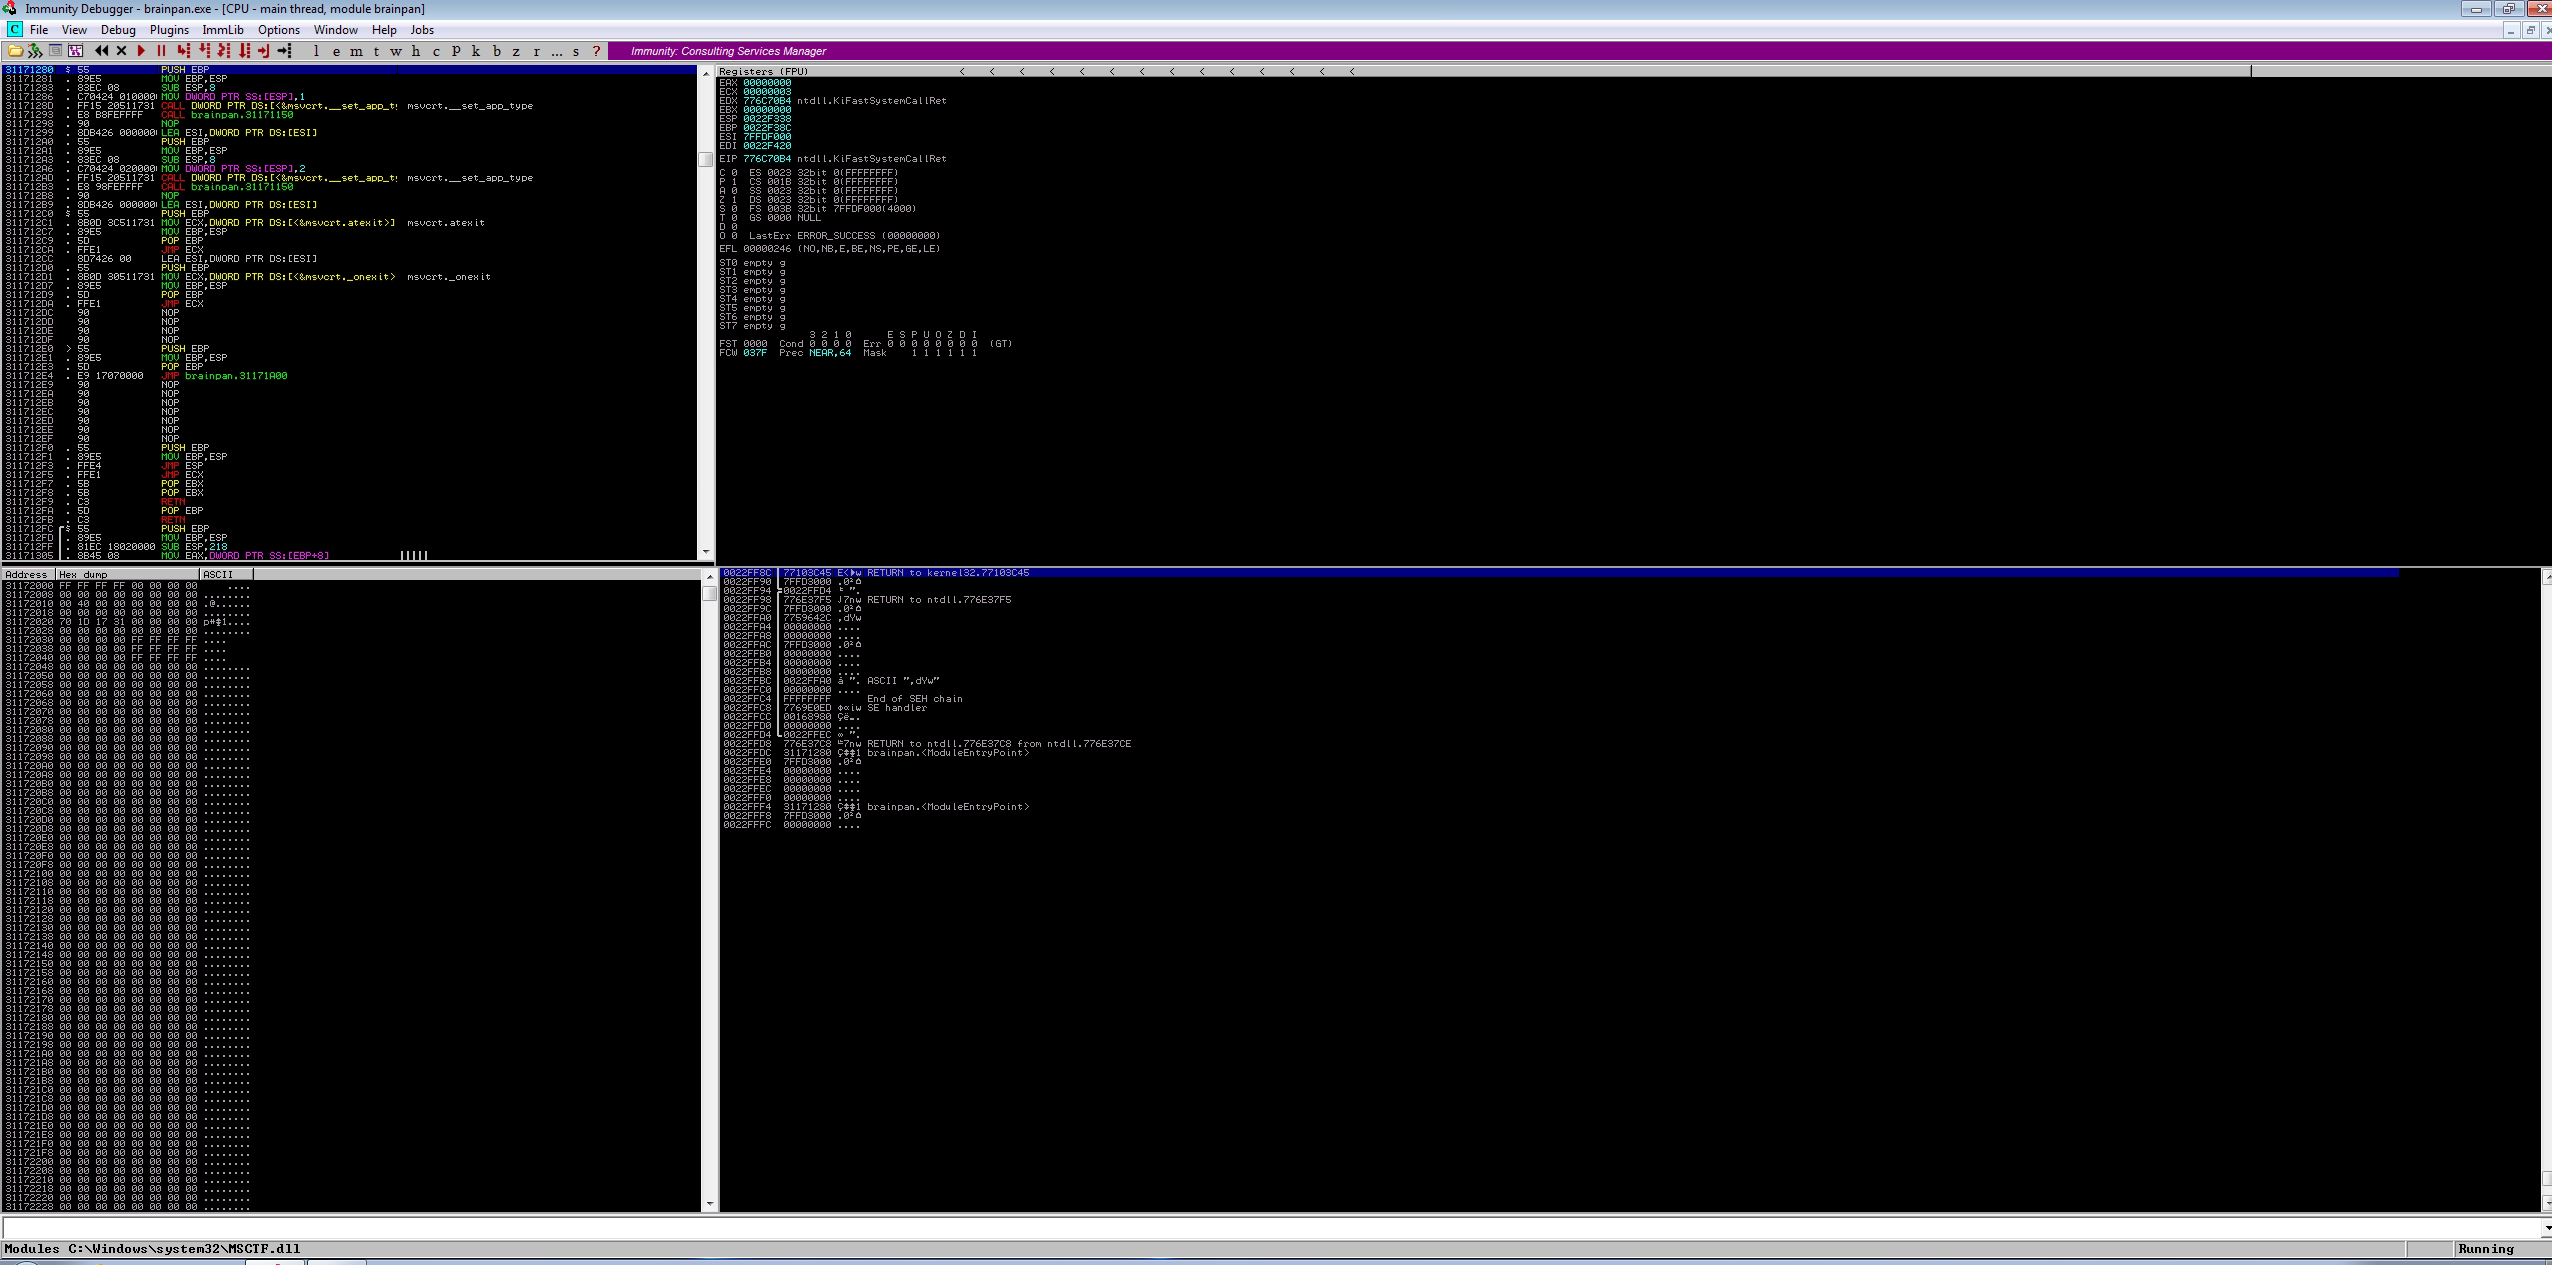Open the Plugins menu
The width and height of the screenshot is (2552, 1265).
pos(169,30)
